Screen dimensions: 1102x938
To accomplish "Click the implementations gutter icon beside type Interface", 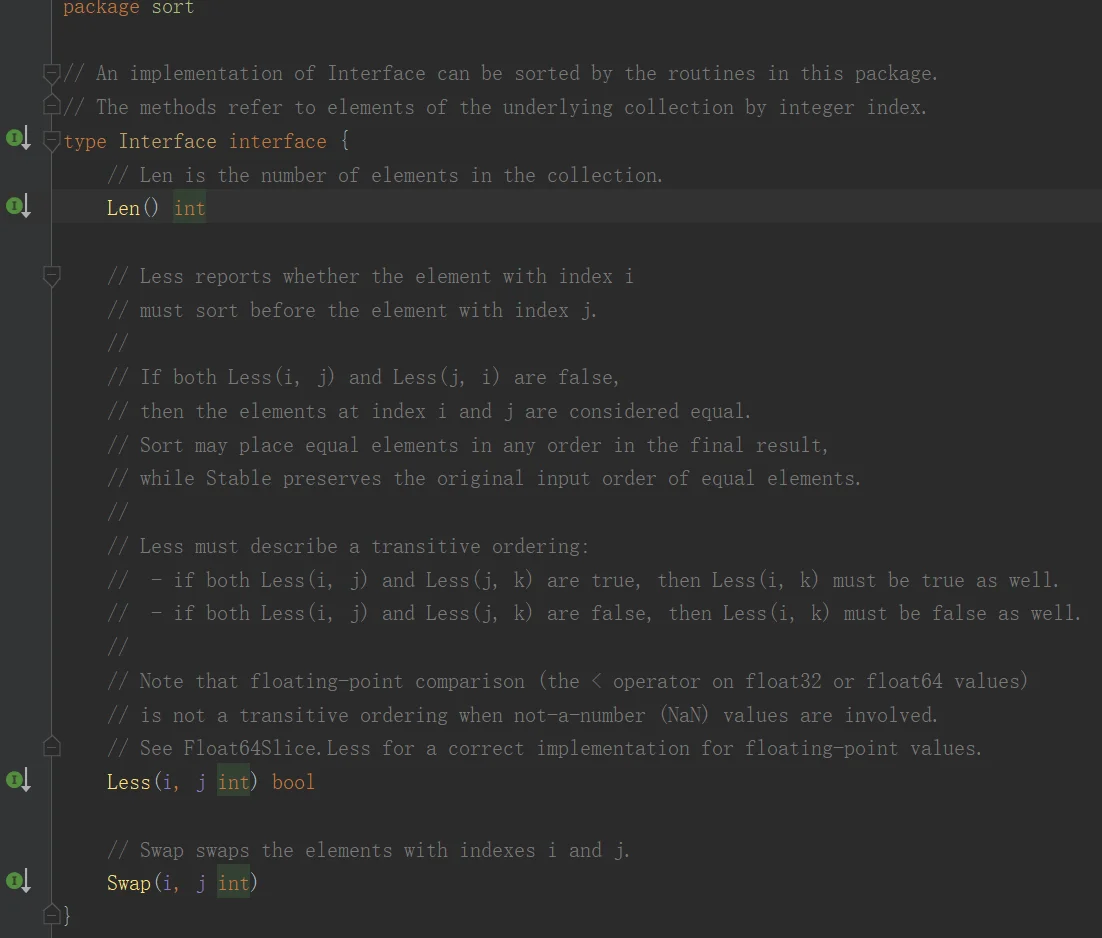I will (19, 139).
